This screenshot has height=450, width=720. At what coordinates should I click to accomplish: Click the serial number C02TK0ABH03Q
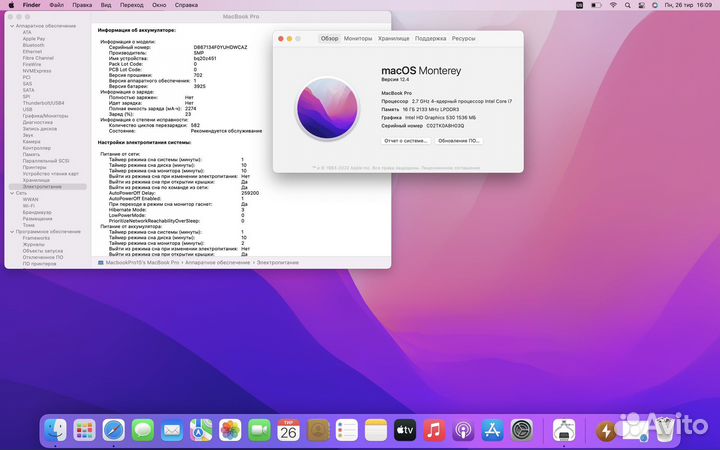click(x=445, y=126)
